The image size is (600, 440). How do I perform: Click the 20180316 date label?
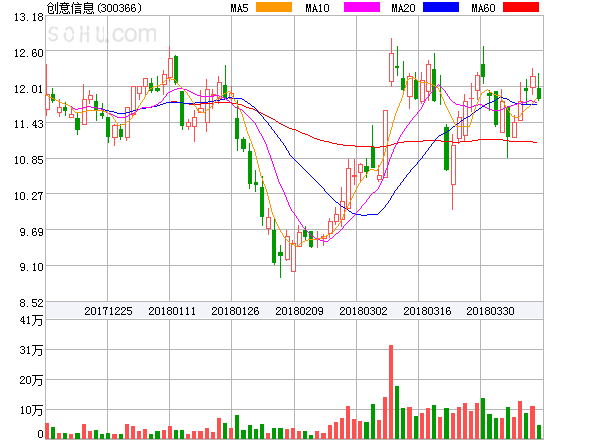click(427, 311)
